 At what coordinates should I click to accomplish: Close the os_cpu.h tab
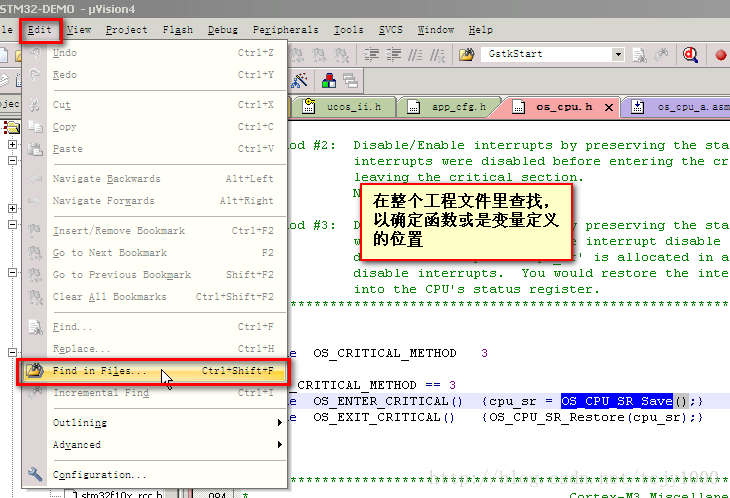tap(608, 108)
